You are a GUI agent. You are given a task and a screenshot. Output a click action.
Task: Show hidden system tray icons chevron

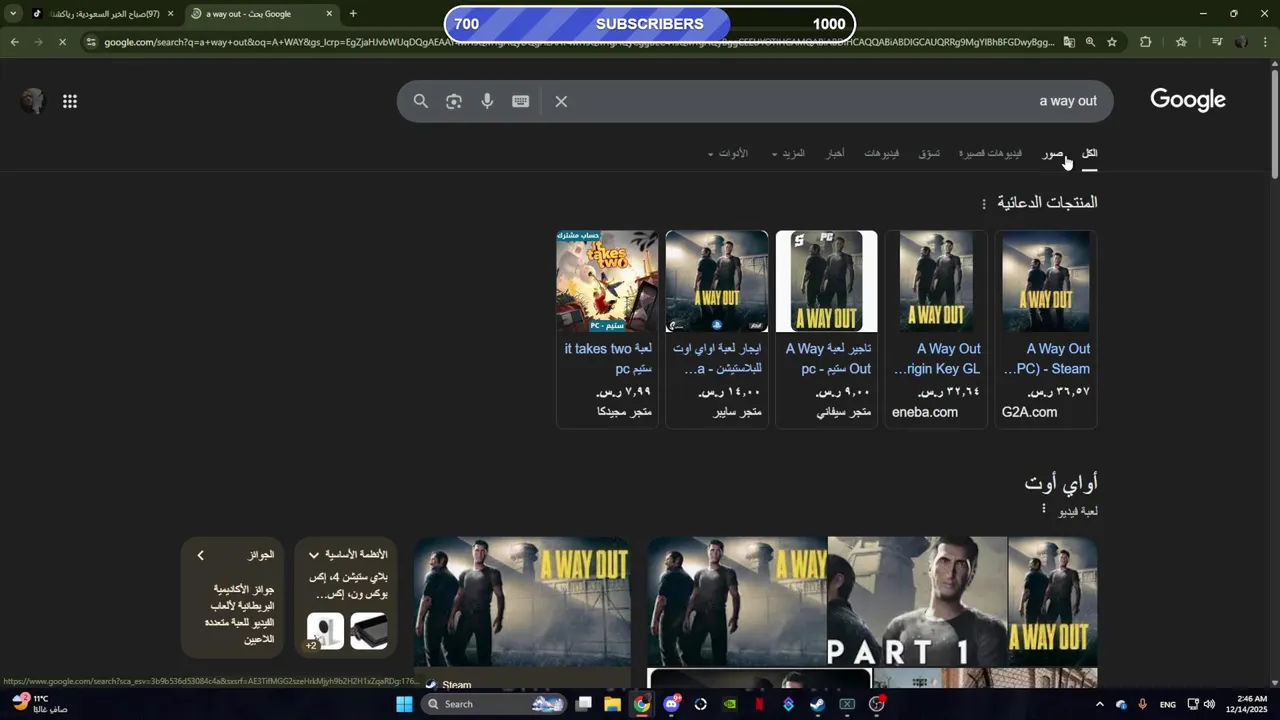[1100, 704]
